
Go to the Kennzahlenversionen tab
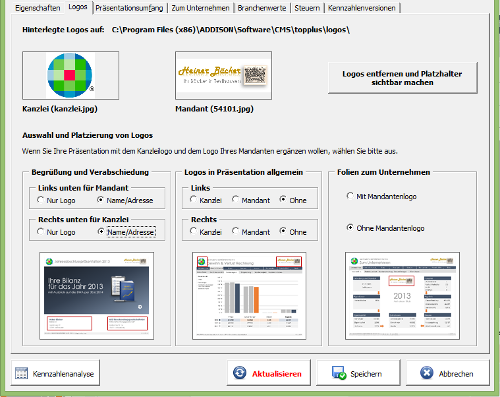pos(362,8)
